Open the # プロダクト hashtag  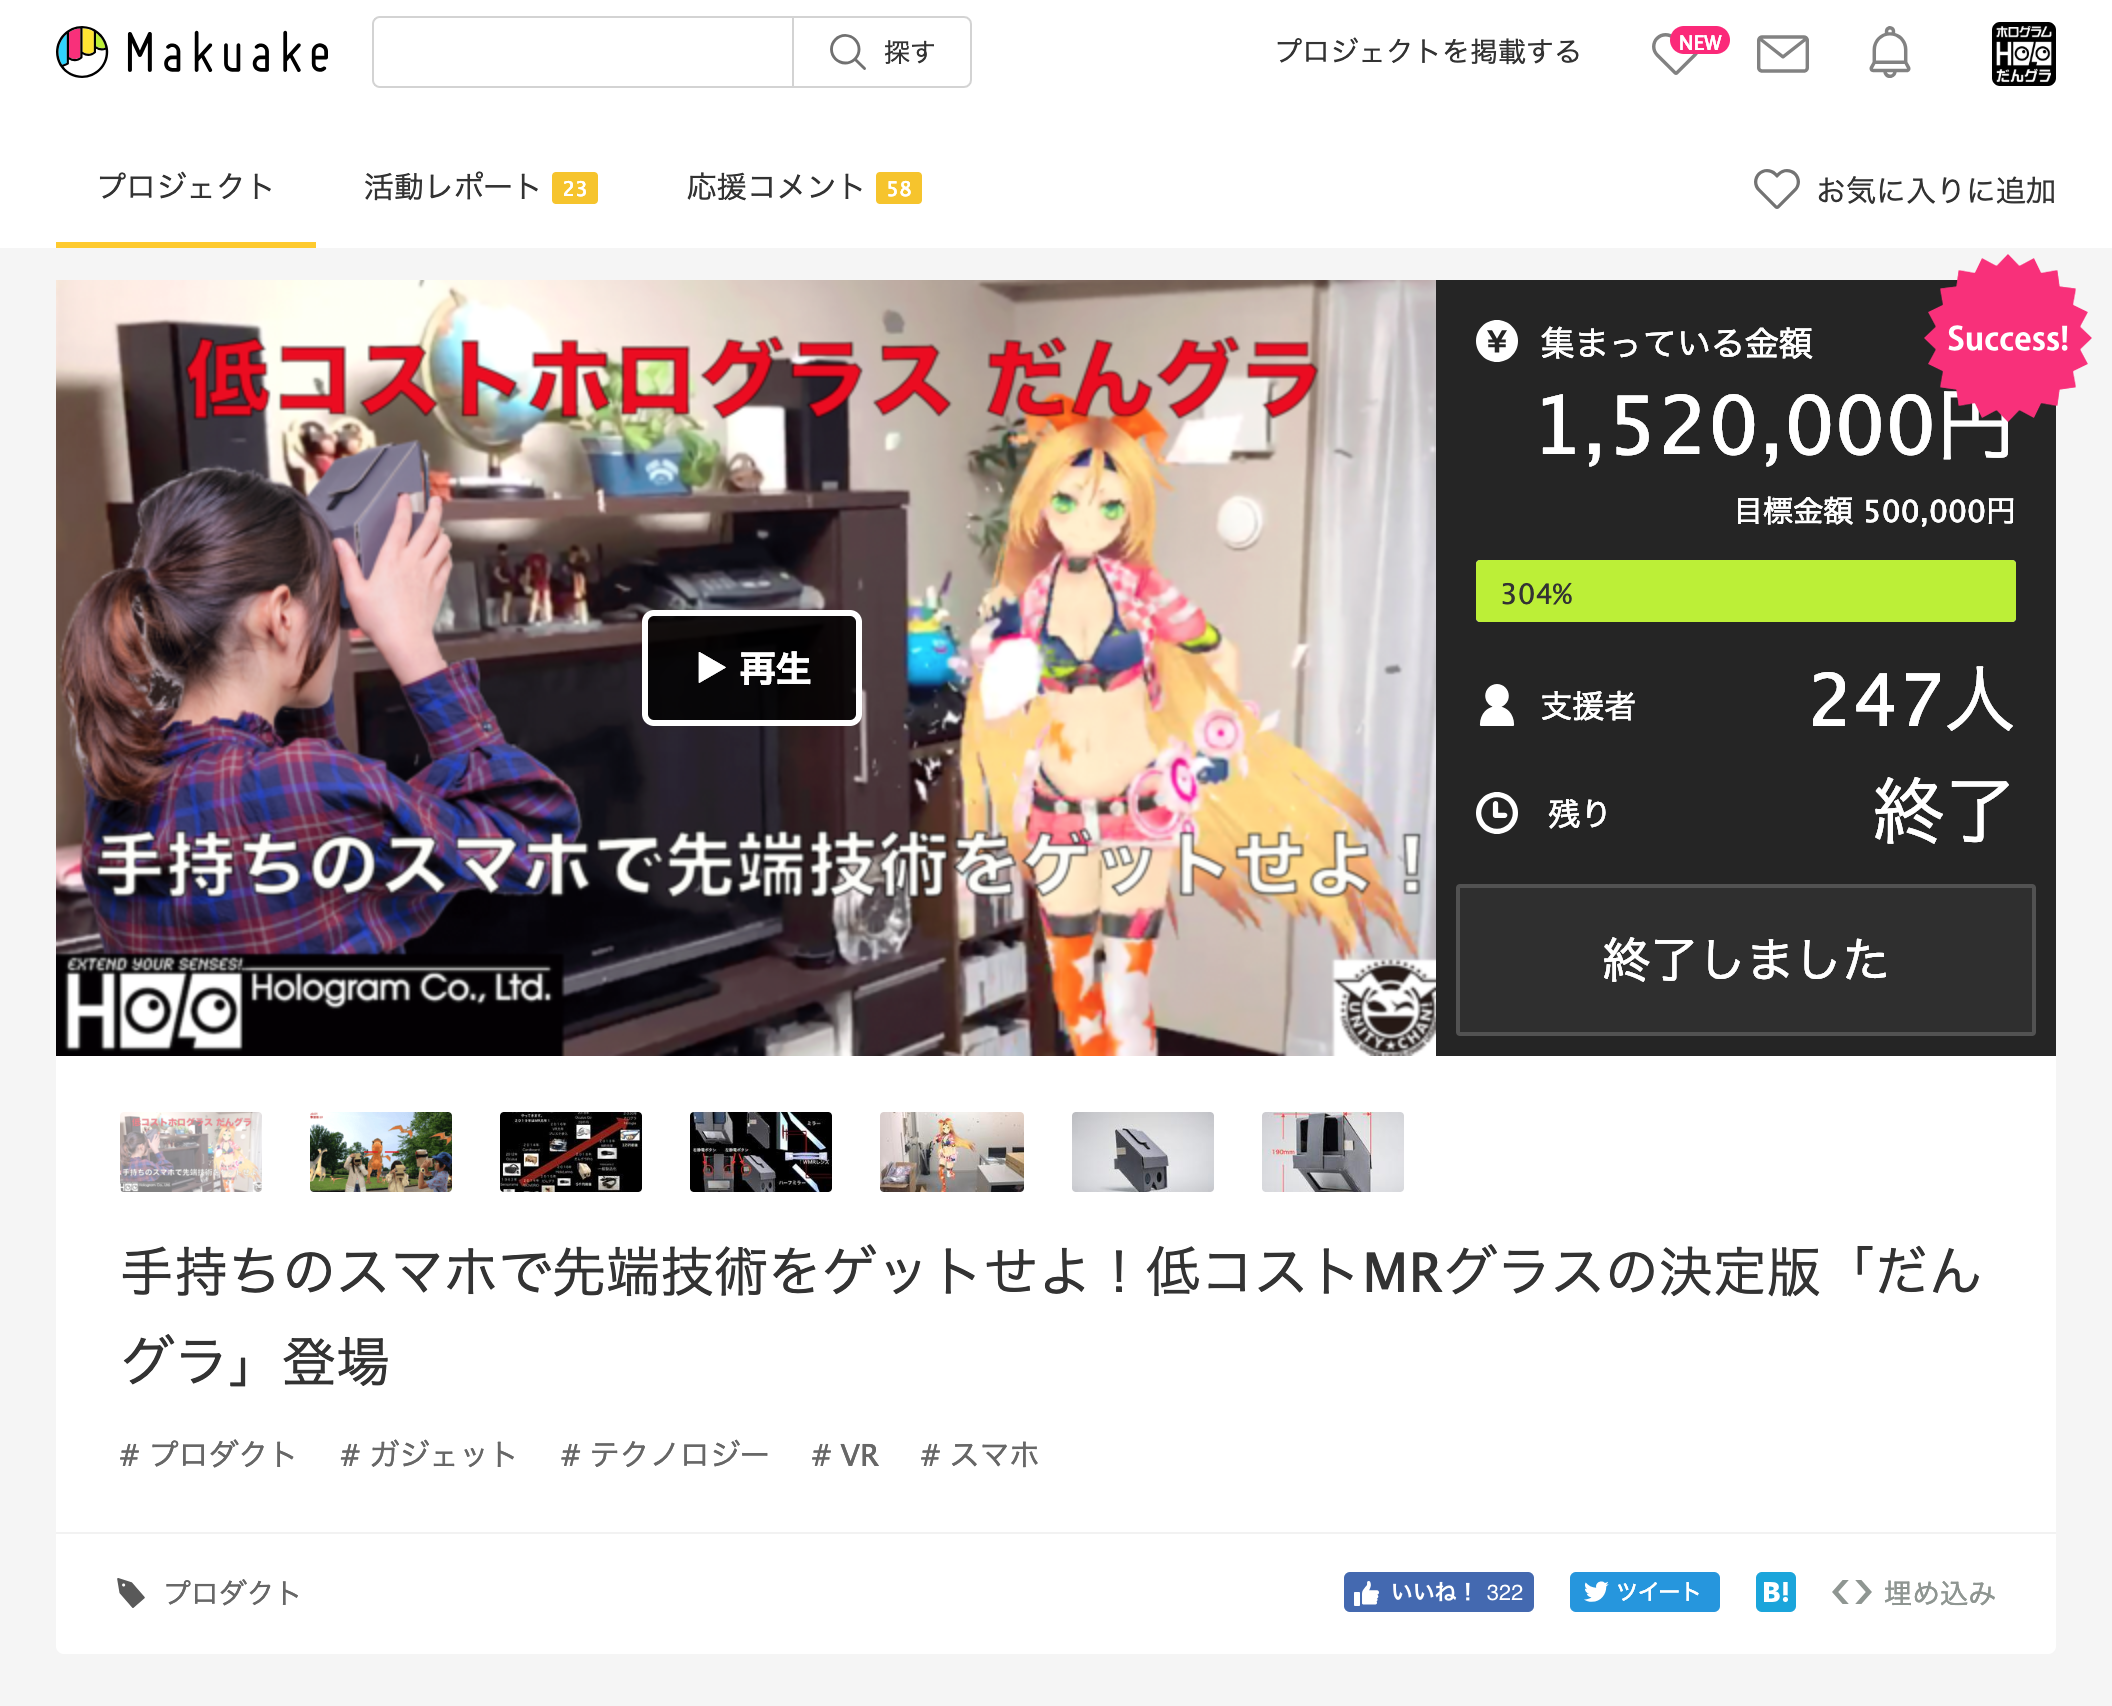[208, 1454]
